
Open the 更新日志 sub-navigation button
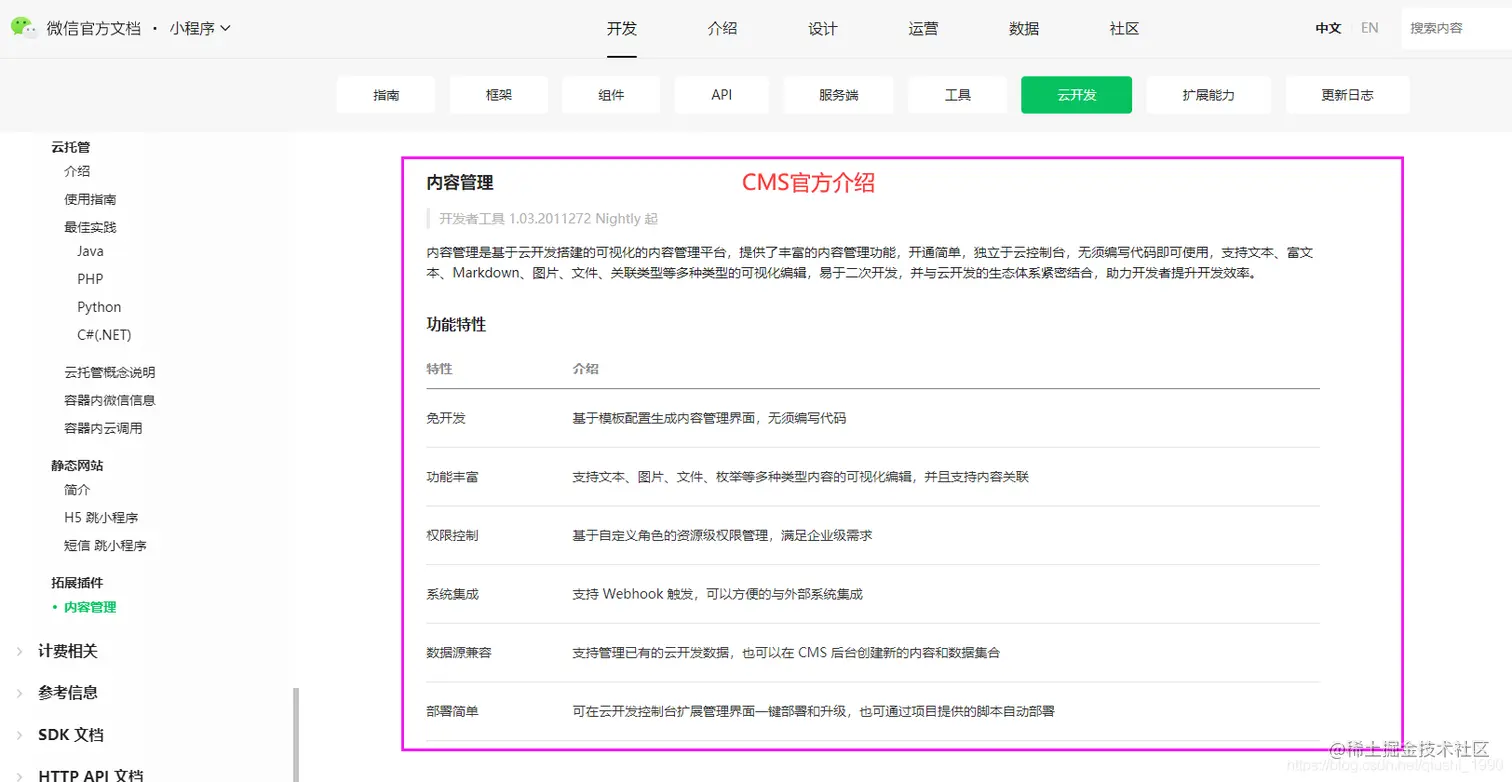point(1347,95)
